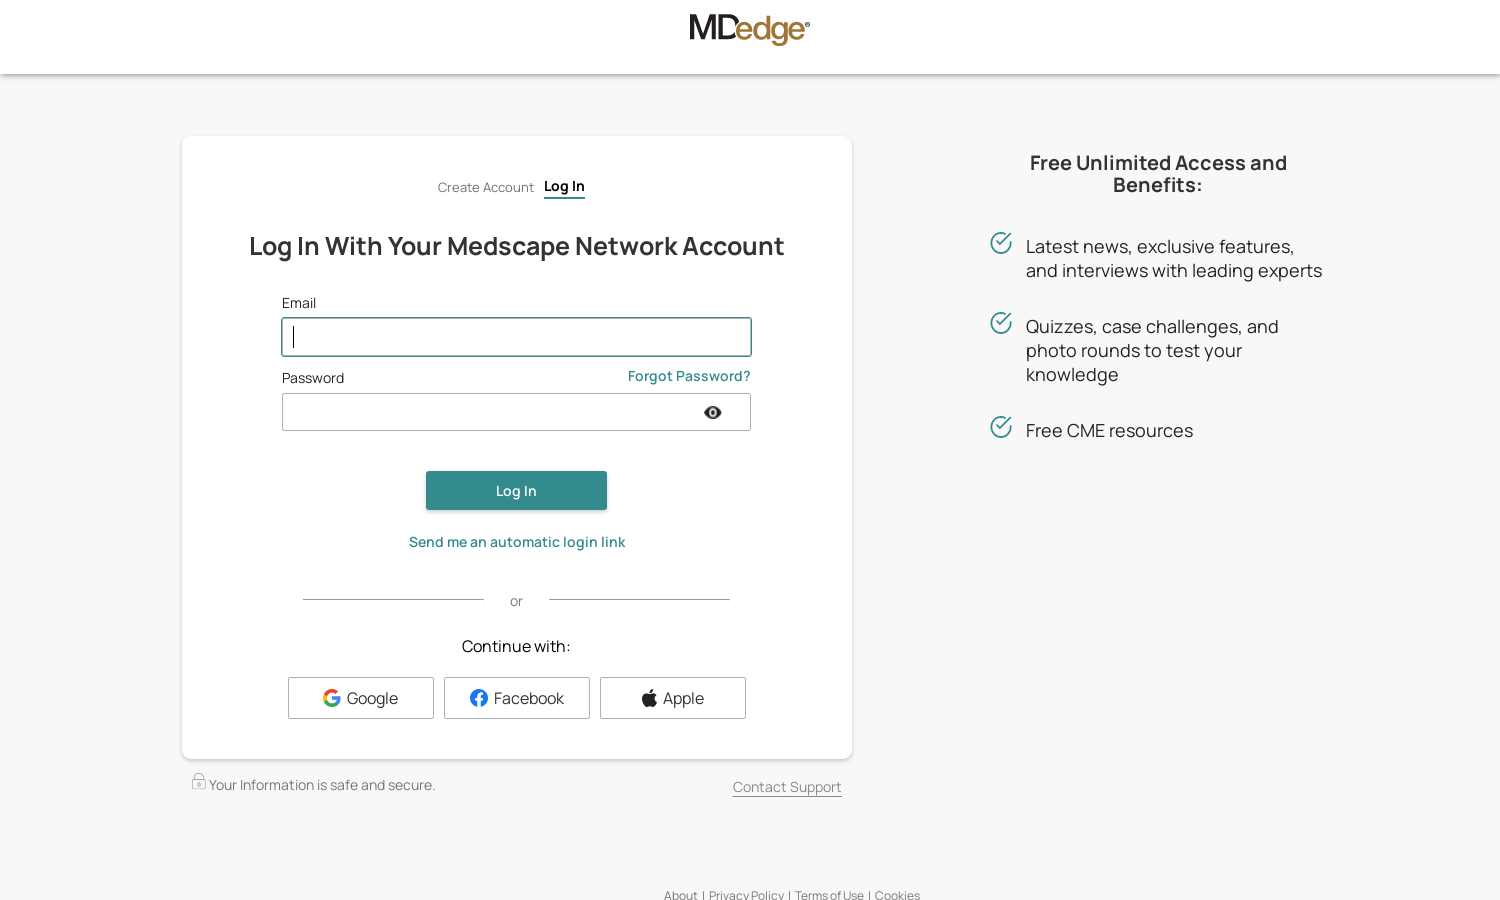Click checkmark icon beside Free CME resources
This screenshot has height=900, width=1500.
click(1001, 427)
